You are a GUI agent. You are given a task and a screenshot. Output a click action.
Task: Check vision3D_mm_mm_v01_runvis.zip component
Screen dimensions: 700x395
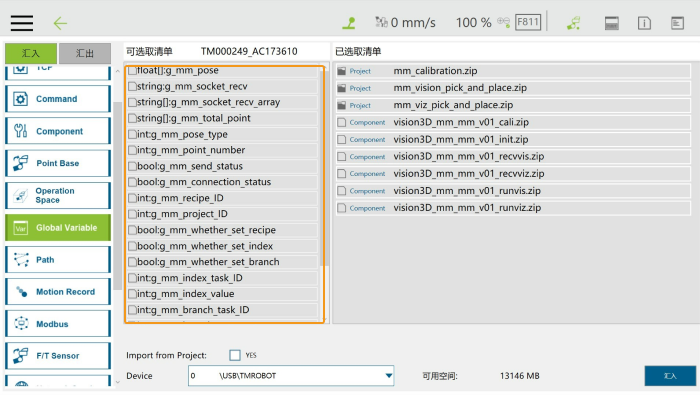pos(342,191)
